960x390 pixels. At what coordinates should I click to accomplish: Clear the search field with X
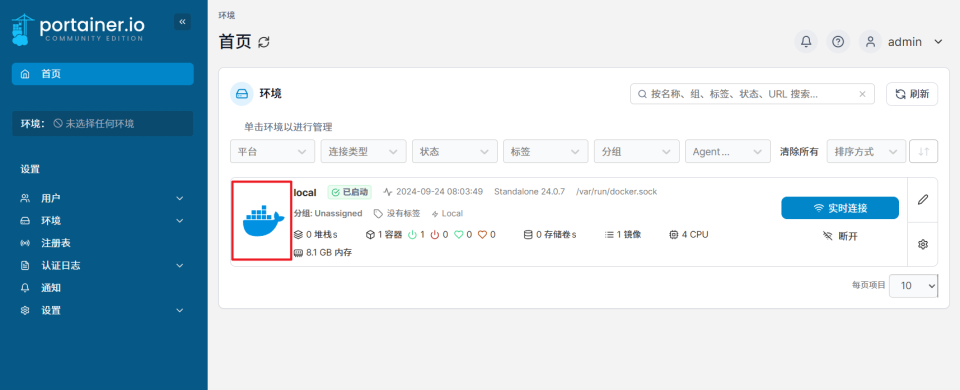(862, 94)
